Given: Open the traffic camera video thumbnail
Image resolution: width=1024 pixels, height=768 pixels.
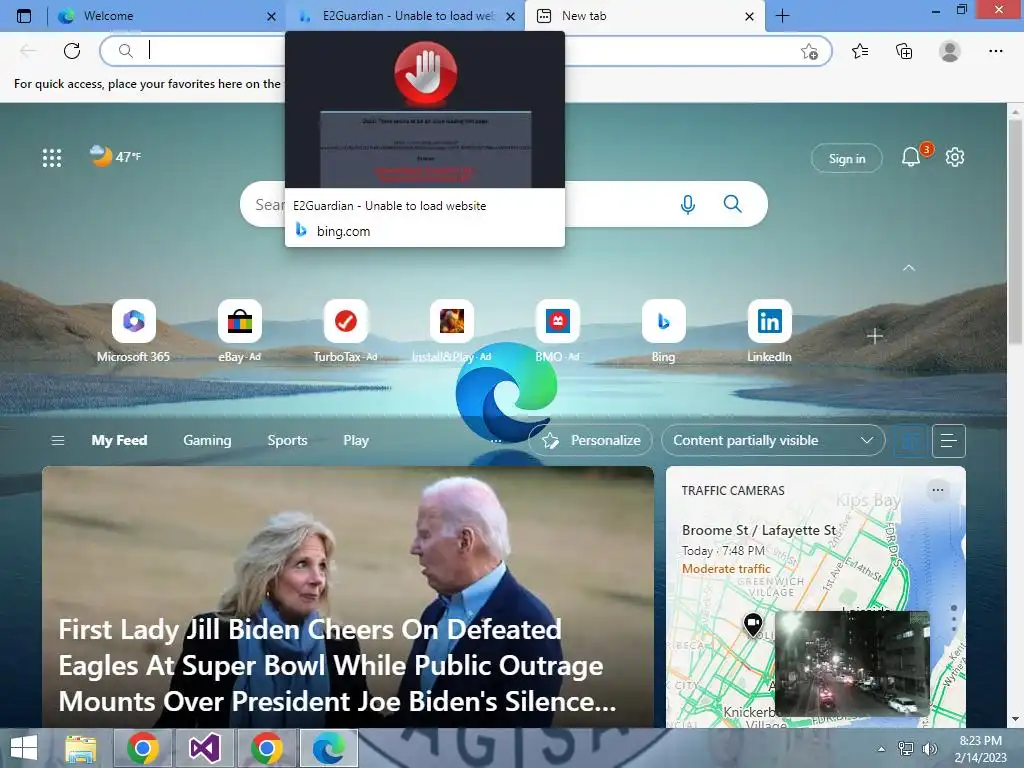Looking at the screenshot, I should point(852,663).
